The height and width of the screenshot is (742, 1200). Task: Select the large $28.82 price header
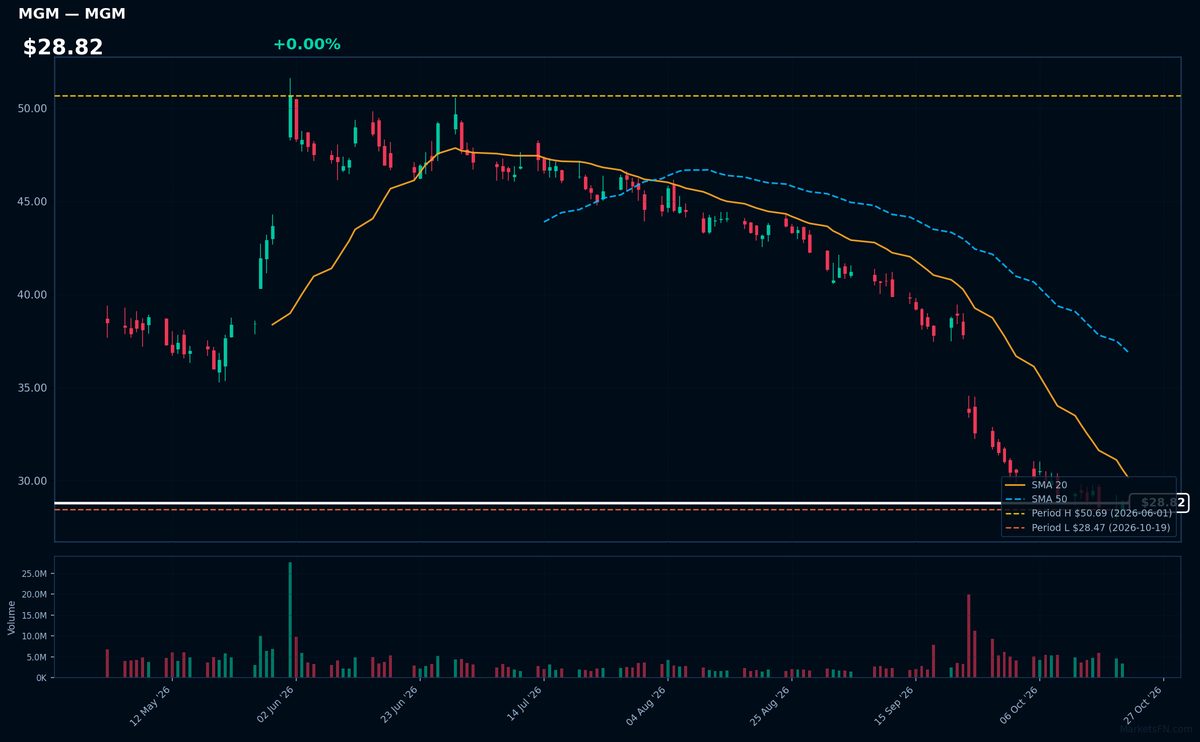click(63, 47)
